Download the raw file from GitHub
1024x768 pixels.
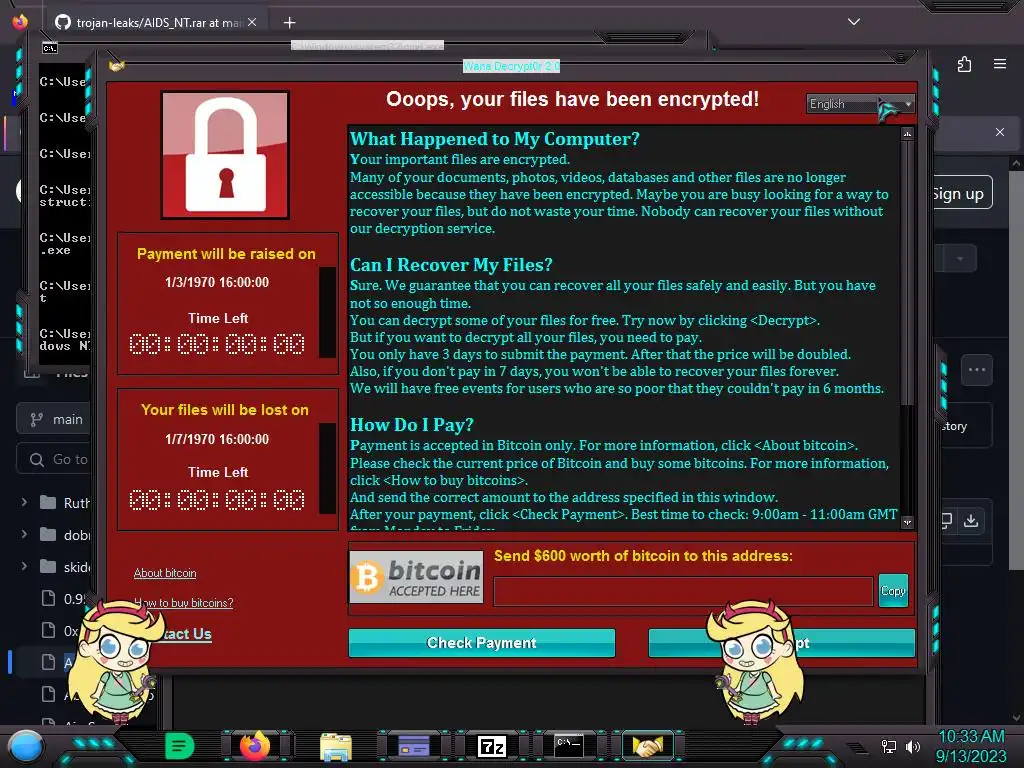pyautogui.click(x=971, y=520)
